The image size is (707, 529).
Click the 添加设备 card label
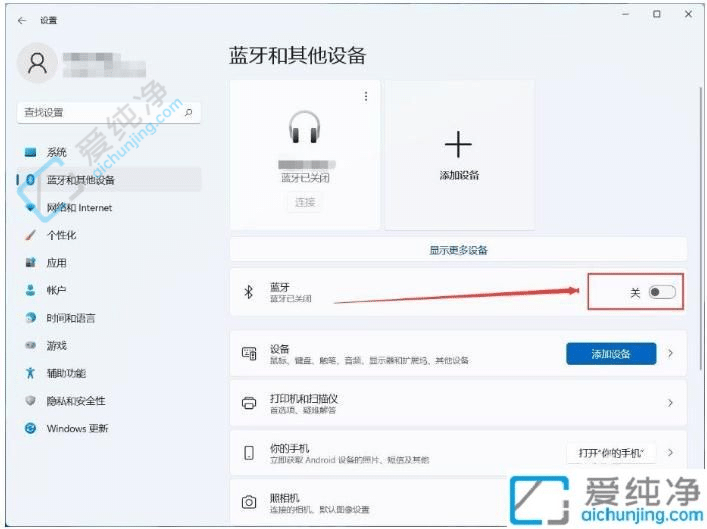(x=459, y=175)
